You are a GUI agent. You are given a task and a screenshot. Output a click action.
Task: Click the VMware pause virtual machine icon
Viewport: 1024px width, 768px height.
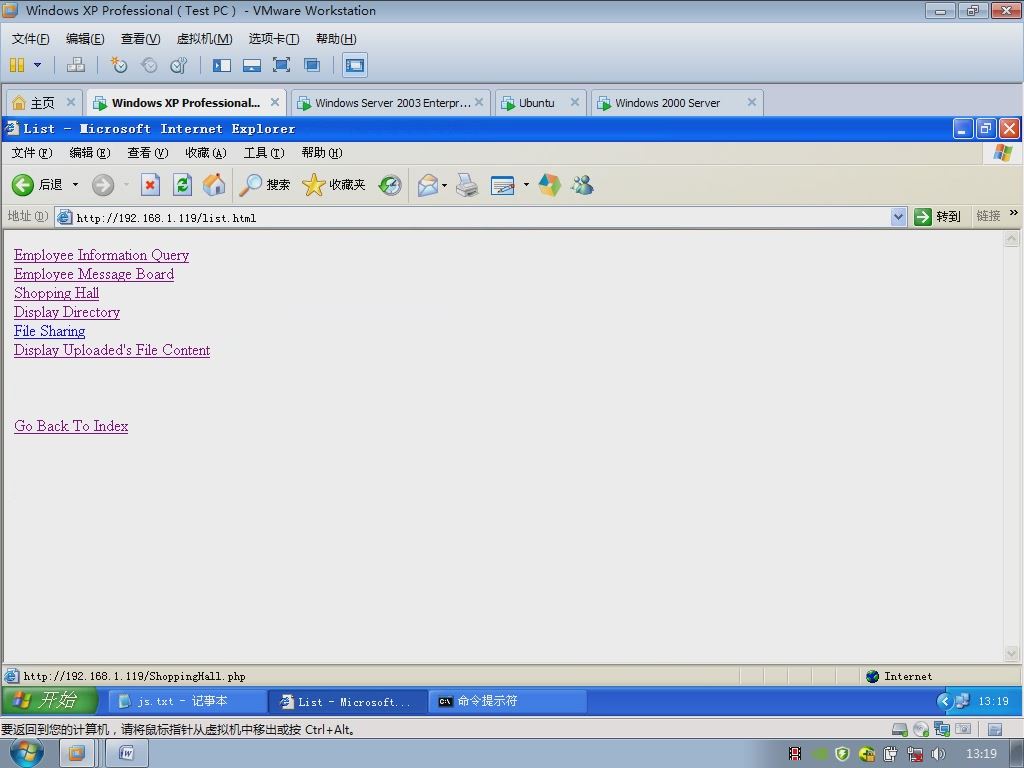[17, 65]
